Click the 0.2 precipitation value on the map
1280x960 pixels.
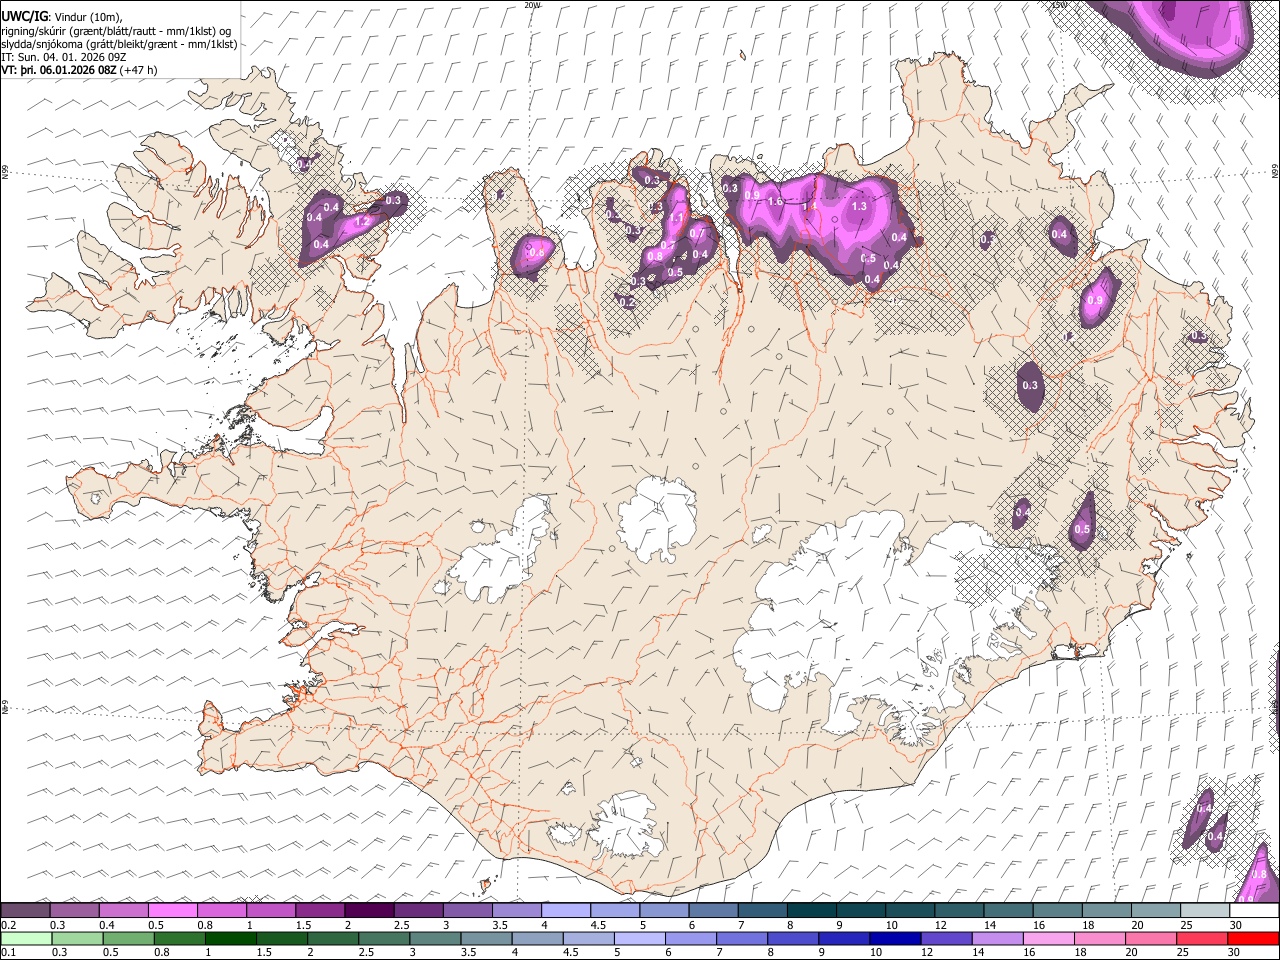(x=627, y=302)
